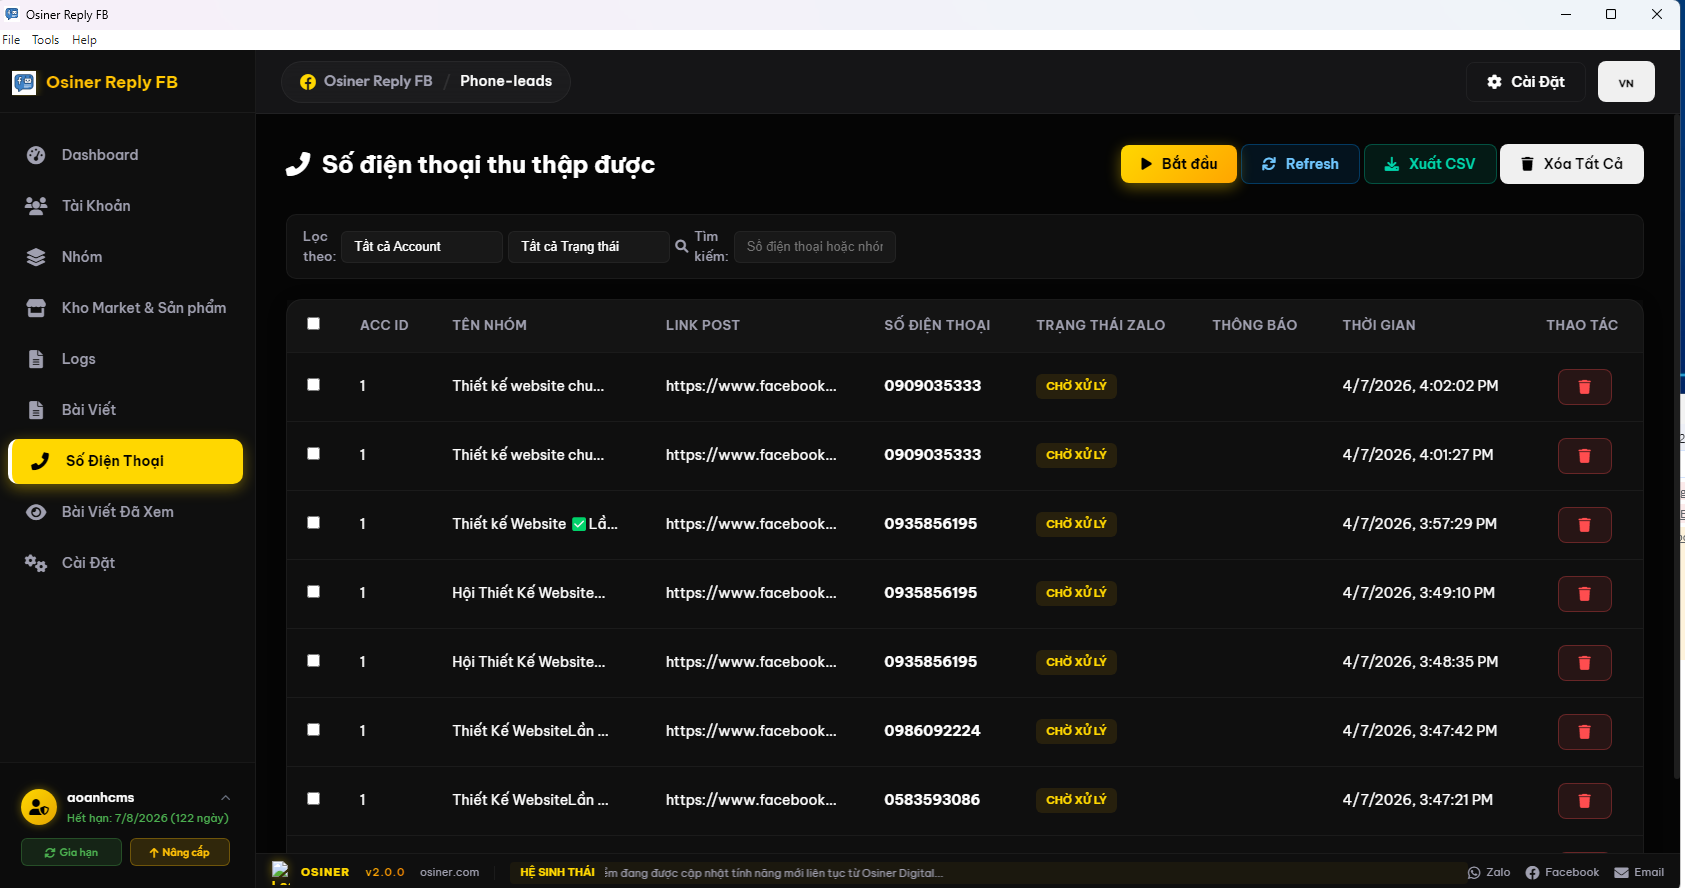Open Zalo contact in footer
Screen dimensions: 1685x888
click(x=1488, y=872)
